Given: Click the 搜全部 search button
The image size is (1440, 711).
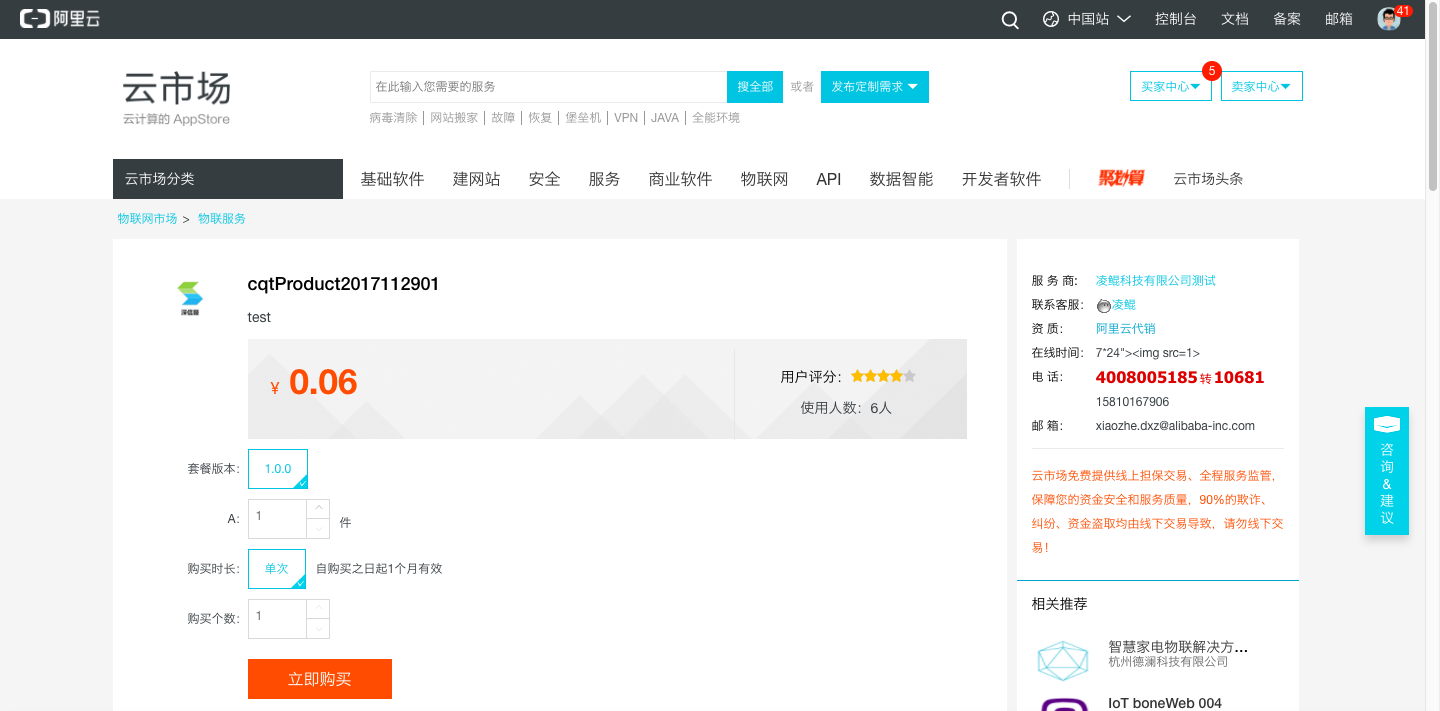Looking at the screenshot, I should (x=755, y=87).
